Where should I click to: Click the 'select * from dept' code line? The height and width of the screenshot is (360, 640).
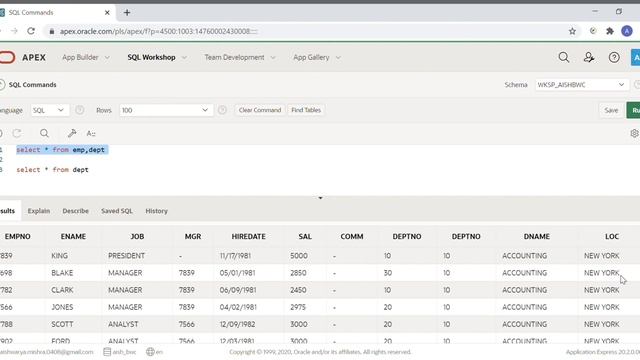tap(52, 169)
